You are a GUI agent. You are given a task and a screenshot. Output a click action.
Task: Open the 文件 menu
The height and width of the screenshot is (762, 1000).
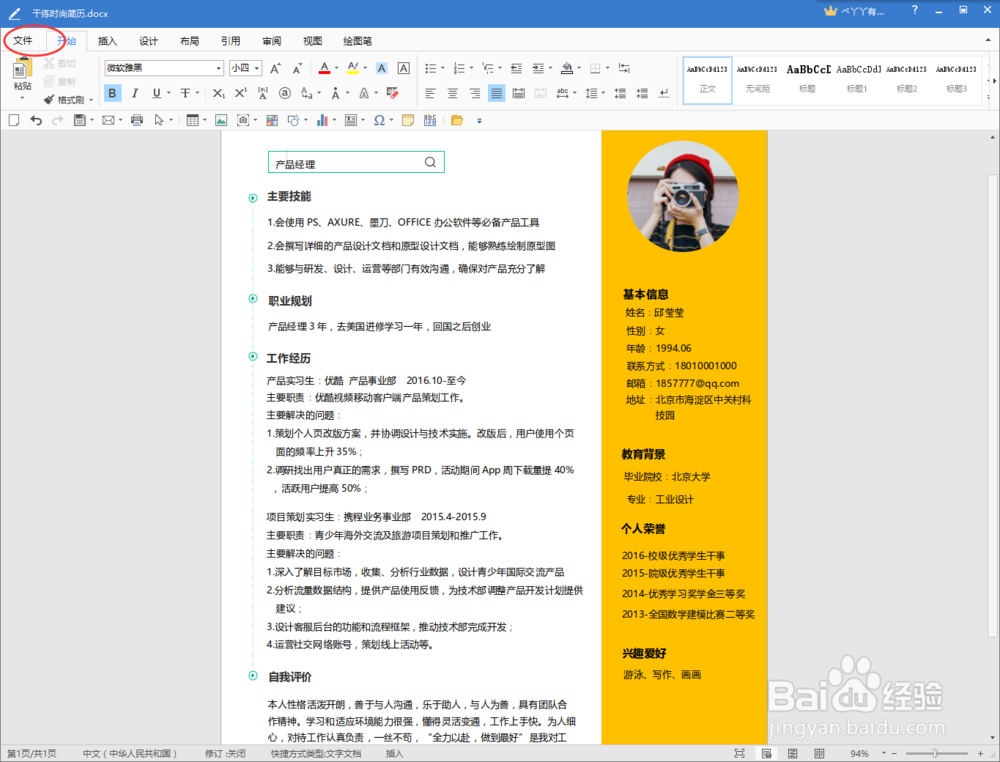[x=23, y=41]
